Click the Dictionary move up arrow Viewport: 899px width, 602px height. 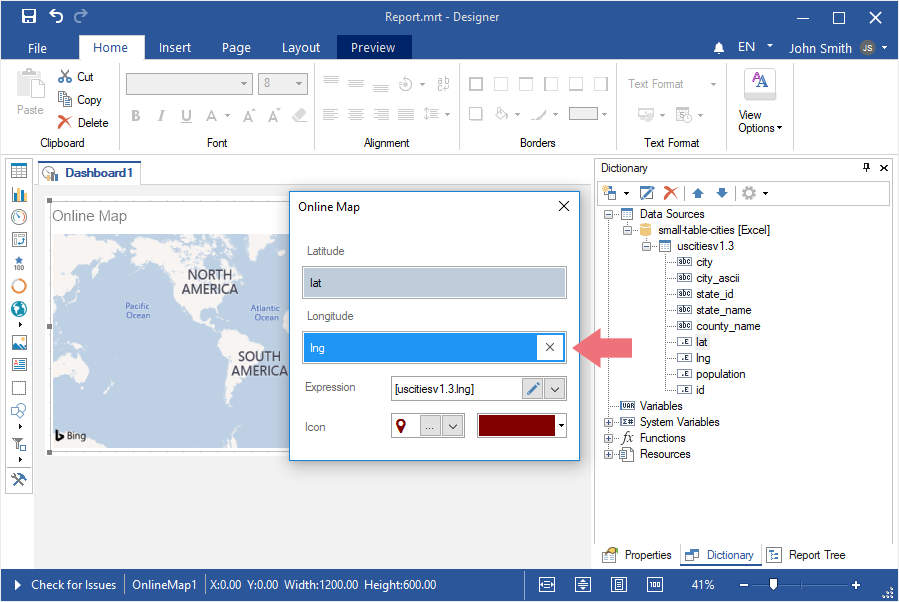[698, 192]
